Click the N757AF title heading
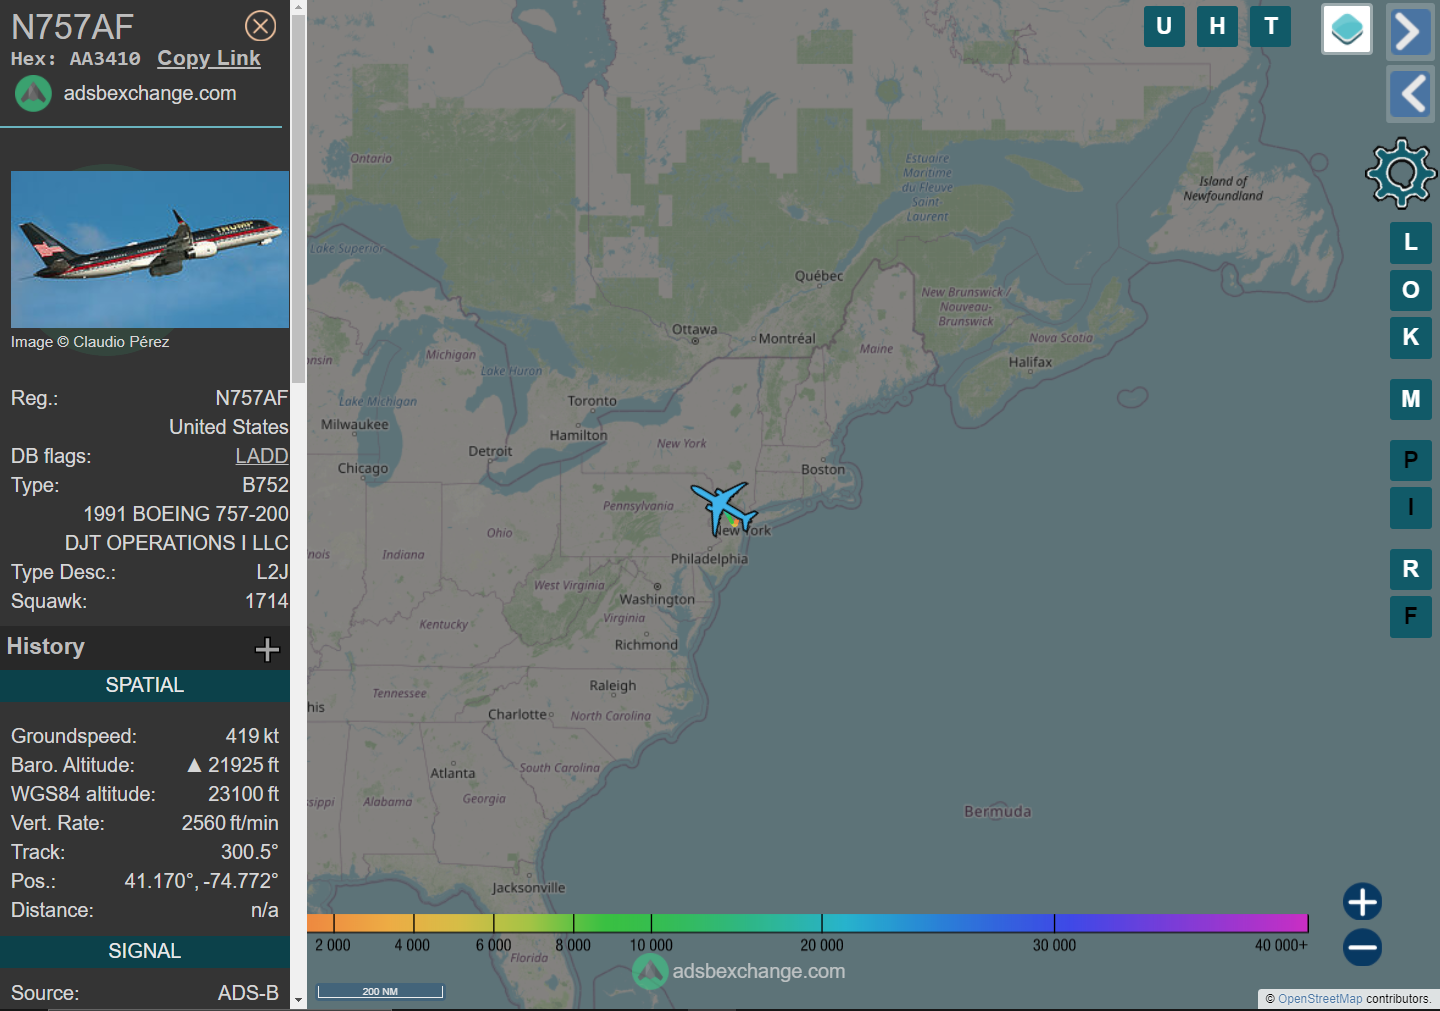 [72, 27]
